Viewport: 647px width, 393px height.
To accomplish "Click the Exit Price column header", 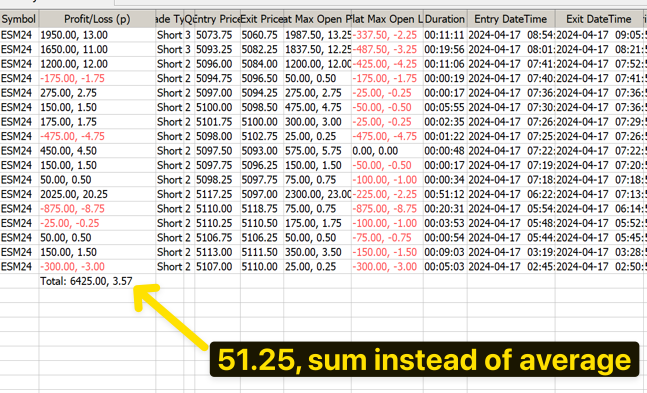I will (262, 19).
